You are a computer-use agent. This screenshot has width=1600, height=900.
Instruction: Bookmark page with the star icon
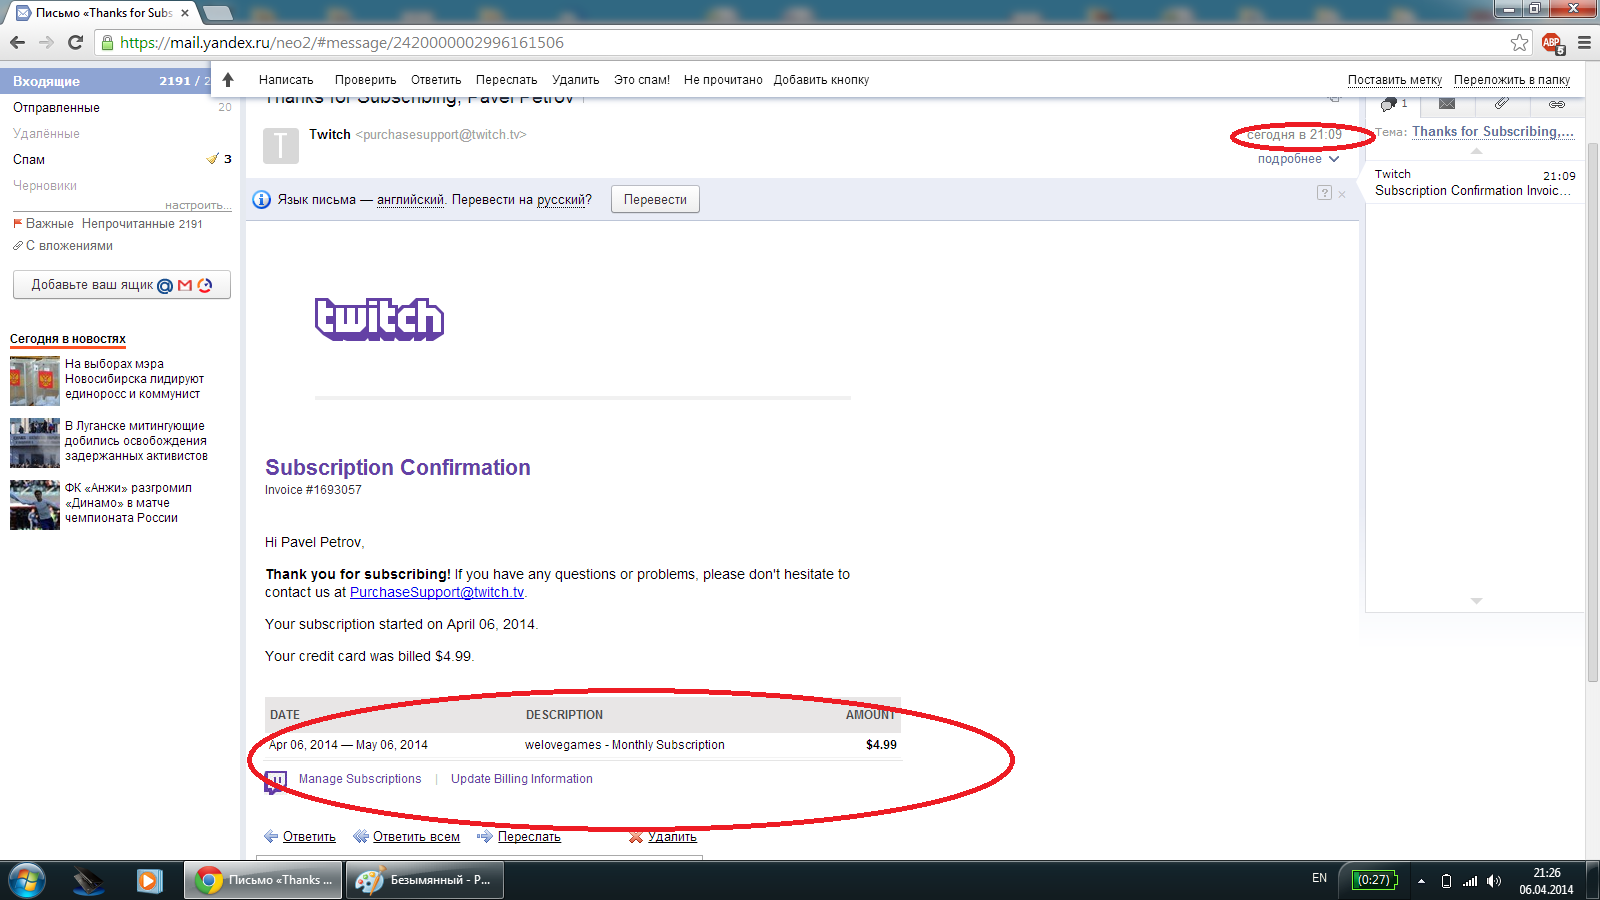tap(1520, 42)
